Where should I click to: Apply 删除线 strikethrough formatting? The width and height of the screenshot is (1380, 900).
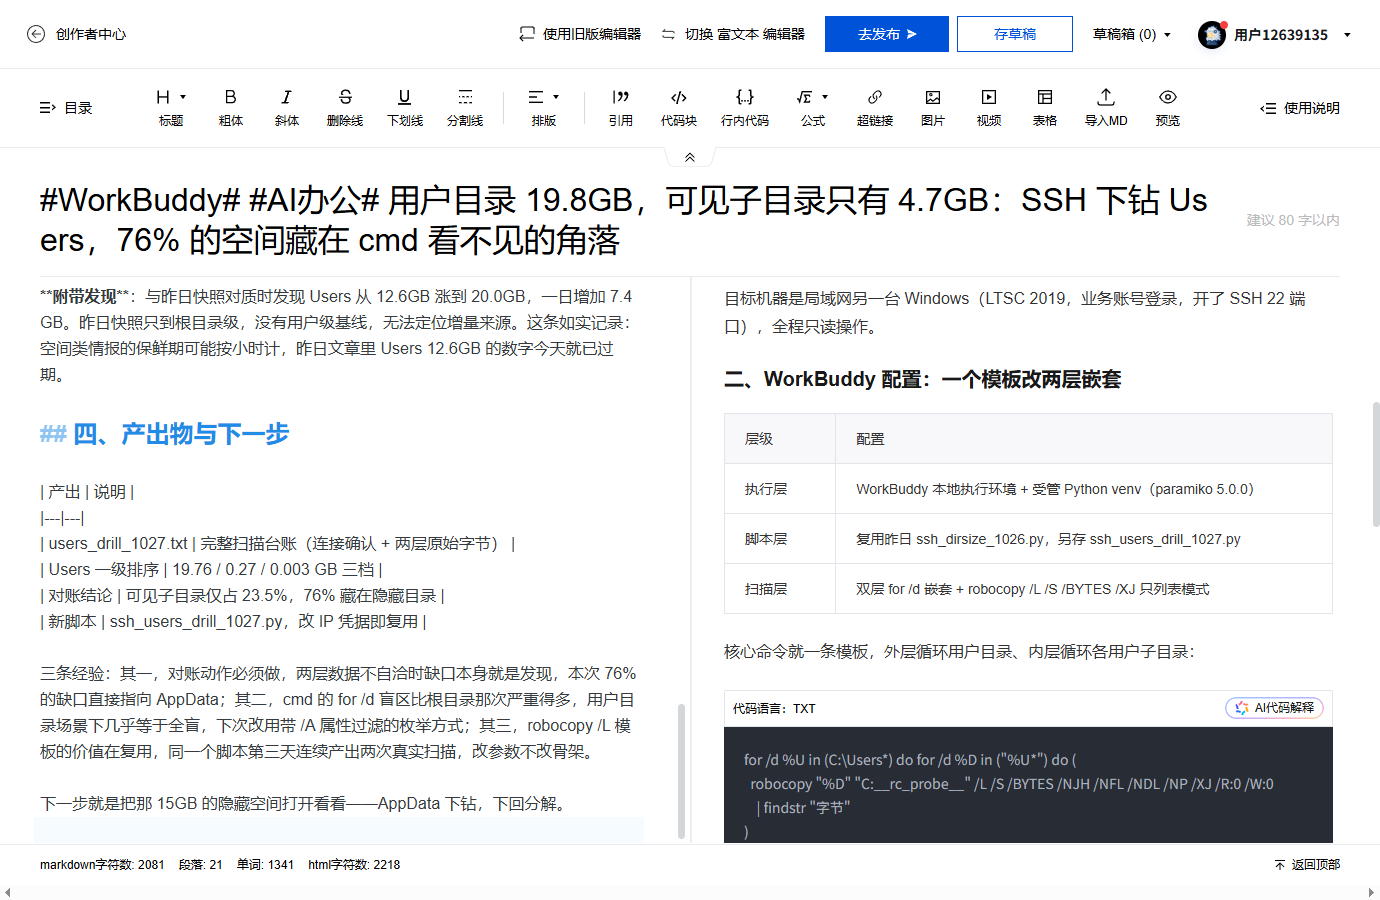click(345, 108)
